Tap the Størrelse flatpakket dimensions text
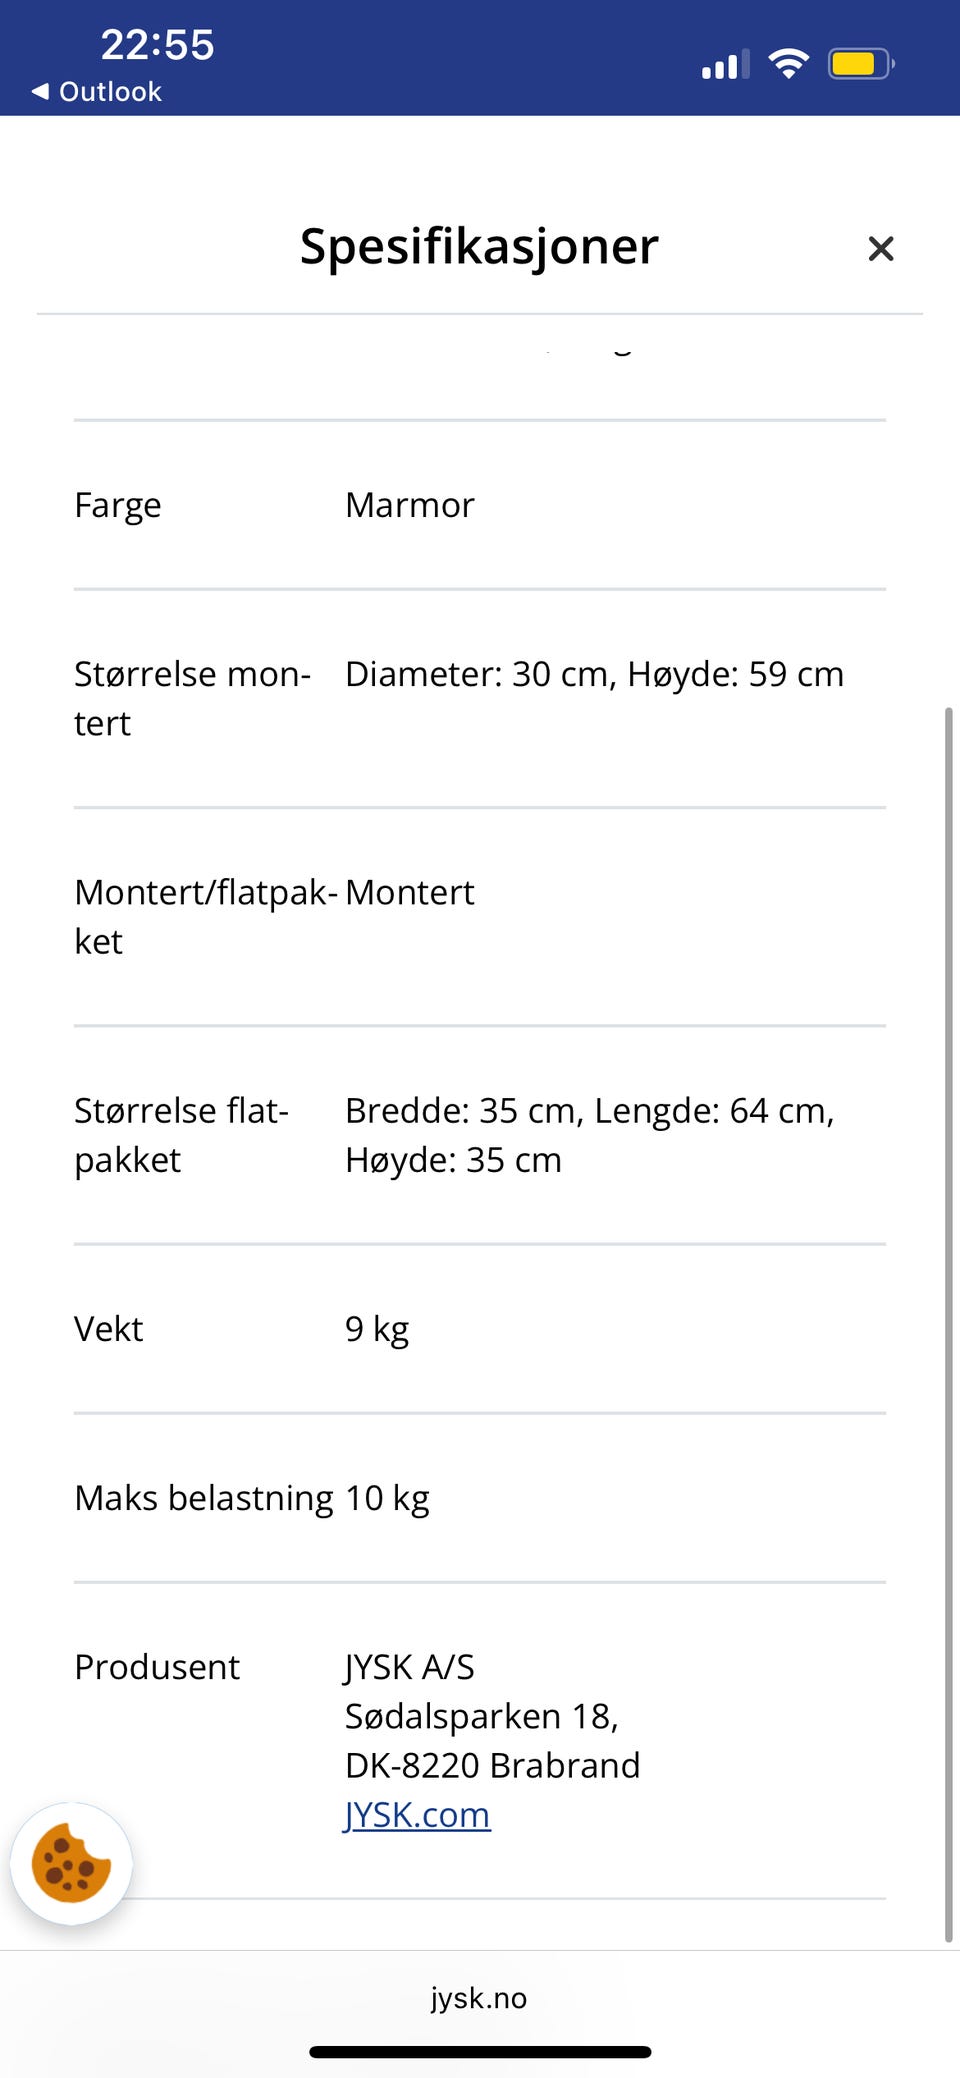960x2078 pixels. (589, 1135)
